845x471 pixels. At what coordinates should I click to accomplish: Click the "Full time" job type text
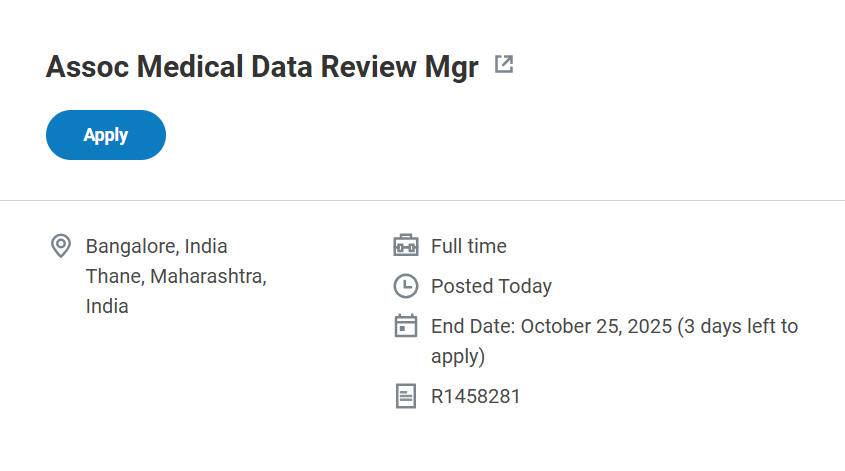coord(468,246)
